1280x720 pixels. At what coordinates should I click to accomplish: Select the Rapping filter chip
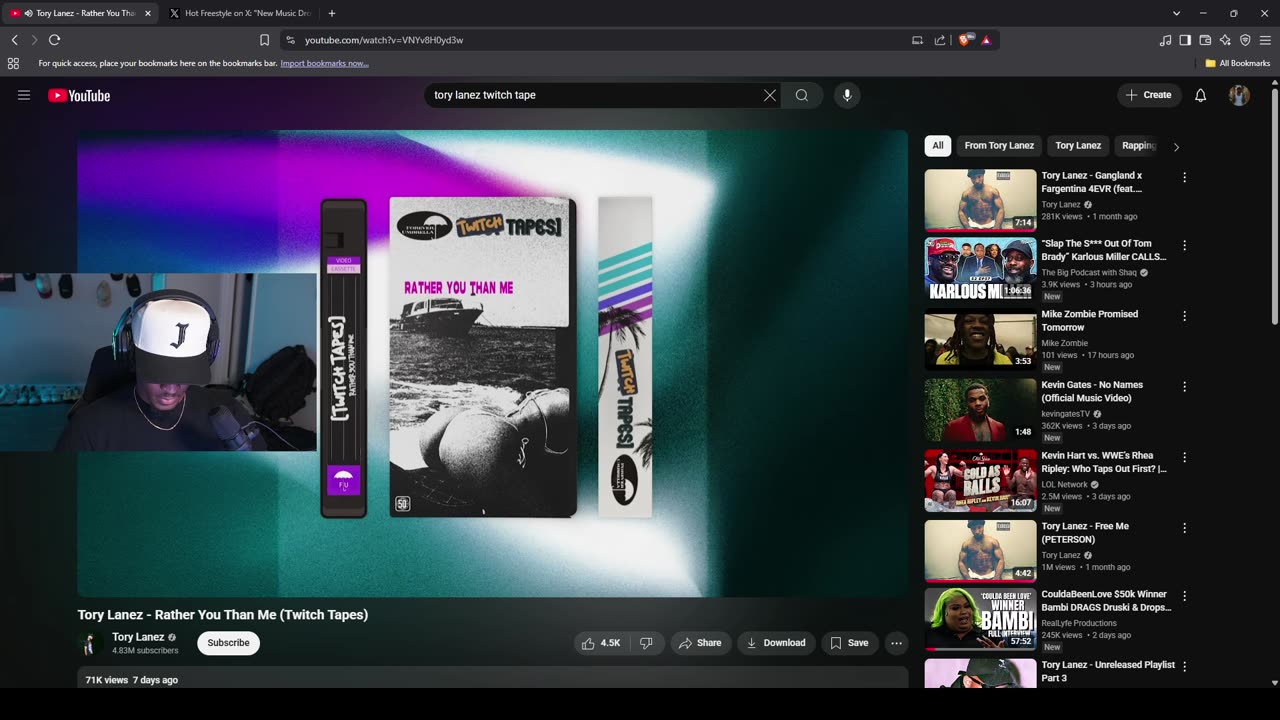coord(1138,146)
